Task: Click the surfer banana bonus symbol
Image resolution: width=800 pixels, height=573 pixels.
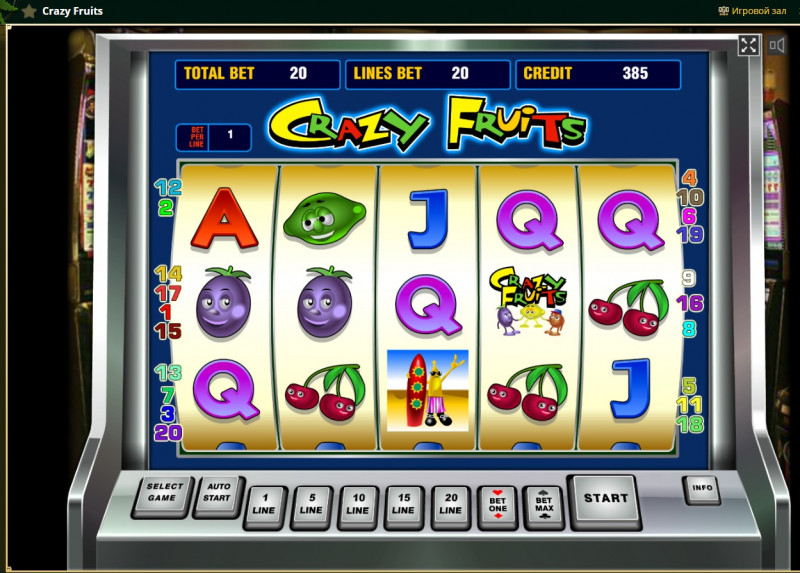Action: coord(428,390)
